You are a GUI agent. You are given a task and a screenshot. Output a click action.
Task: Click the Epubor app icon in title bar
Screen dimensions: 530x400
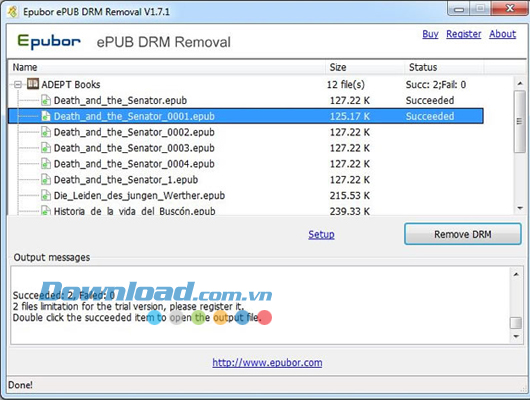tap(13, 11)
